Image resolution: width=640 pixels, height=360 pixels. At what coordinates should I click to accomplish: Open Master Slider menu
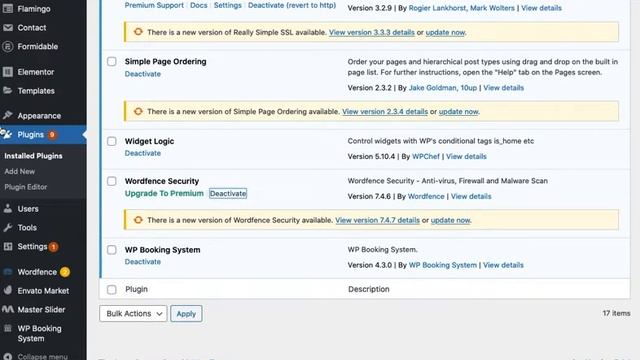tap(41, 309)
